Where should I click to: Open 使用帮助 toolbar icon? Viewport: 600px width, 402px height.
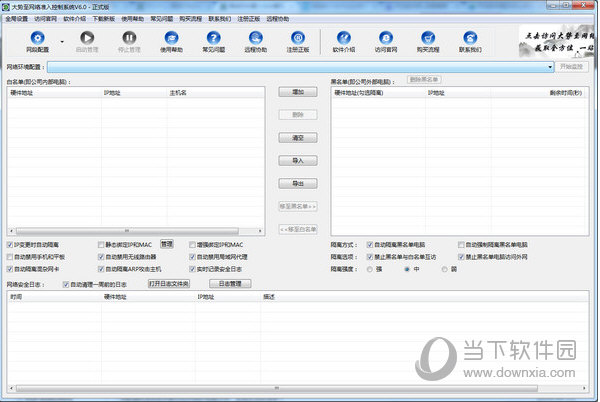tap(169, 41)
